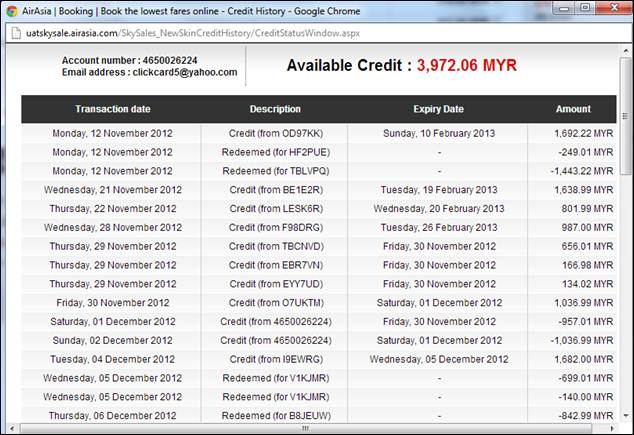Screen dimensions: 634x435
Task: Click the Description column header
Action: click(x=275, y=109)
